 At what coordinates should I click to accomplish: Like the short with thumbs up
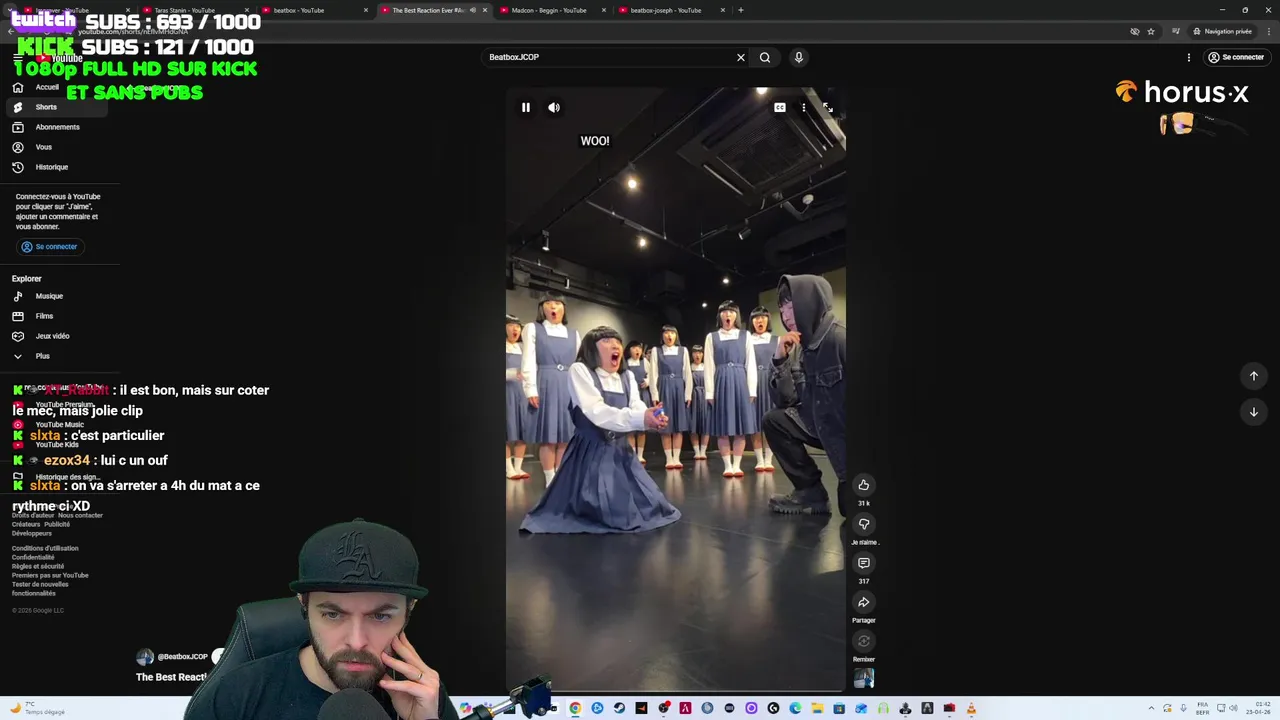tap(864, 485)
